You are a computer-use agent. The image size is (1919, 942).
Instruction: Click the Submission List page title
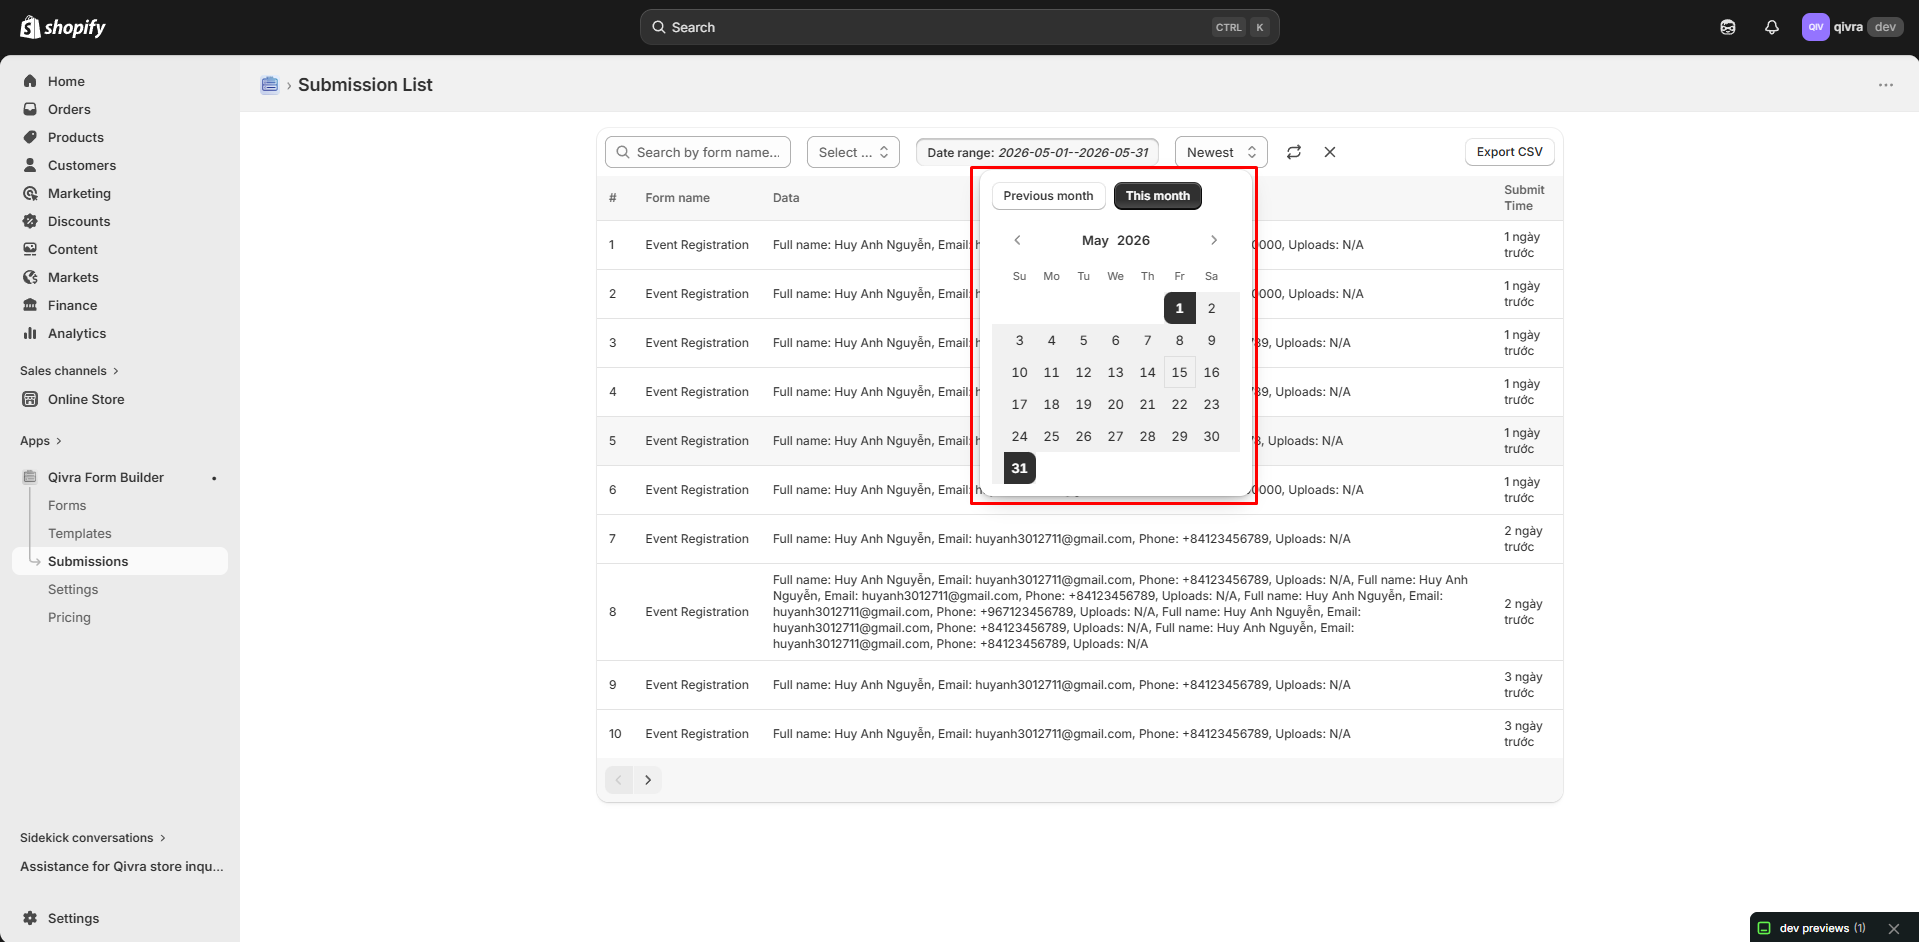tap(365, 85)
